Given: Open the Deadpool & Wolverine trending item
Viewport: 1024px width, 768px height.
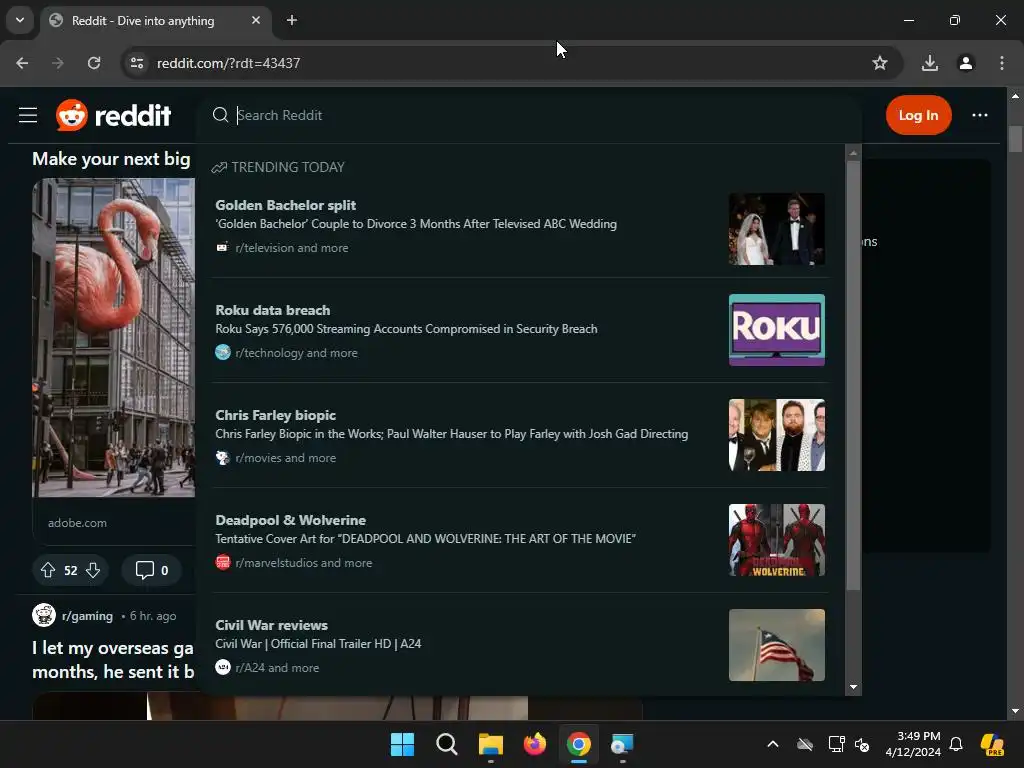Looking at the screenshot, I should (520, 541).
